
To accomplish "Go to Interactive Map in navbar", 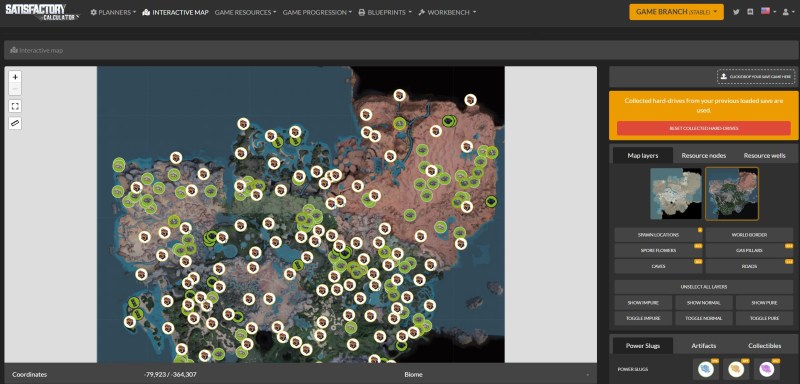I will (176, 12).
